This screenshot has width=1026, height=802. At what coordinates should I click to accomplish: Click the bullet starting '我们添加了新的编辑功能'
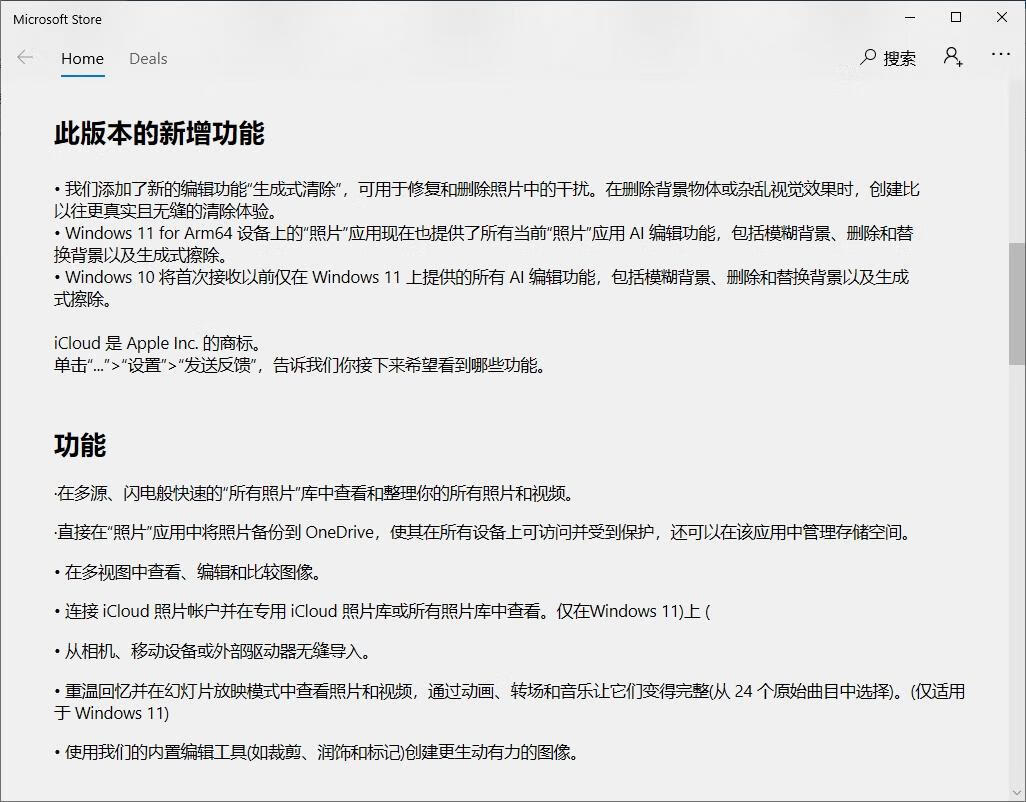(487, 200)
